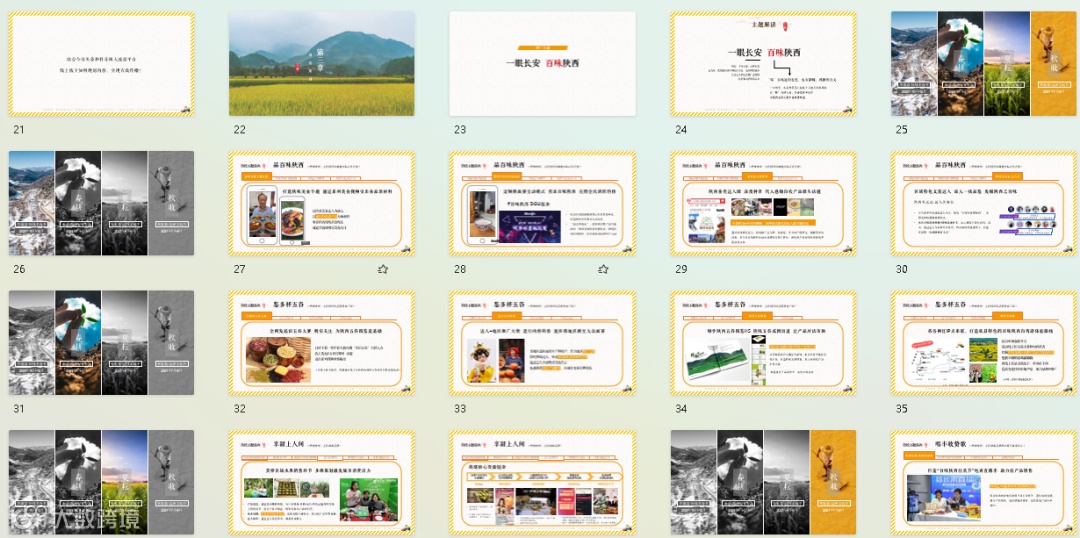Click slide number label 35
Viewport: 1080px width, 538px height.
(901, 408)
